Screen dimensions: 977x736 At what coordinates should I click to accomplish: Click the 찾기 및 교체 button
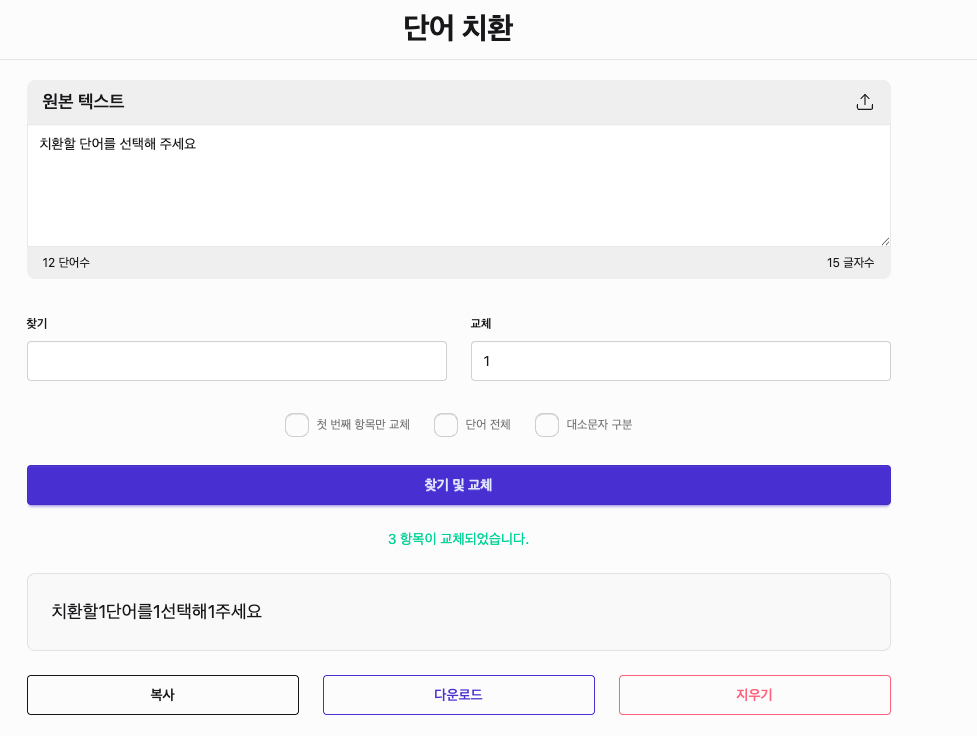point(459,485)
